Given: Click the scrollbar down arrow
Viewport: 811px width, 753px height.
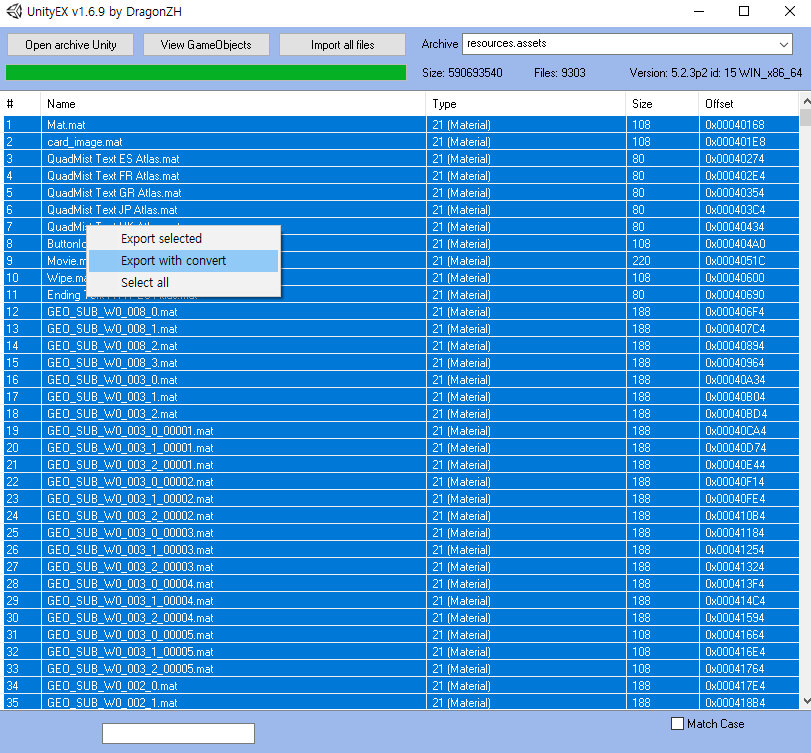Looking at the screenshot, I should point(805,701).
